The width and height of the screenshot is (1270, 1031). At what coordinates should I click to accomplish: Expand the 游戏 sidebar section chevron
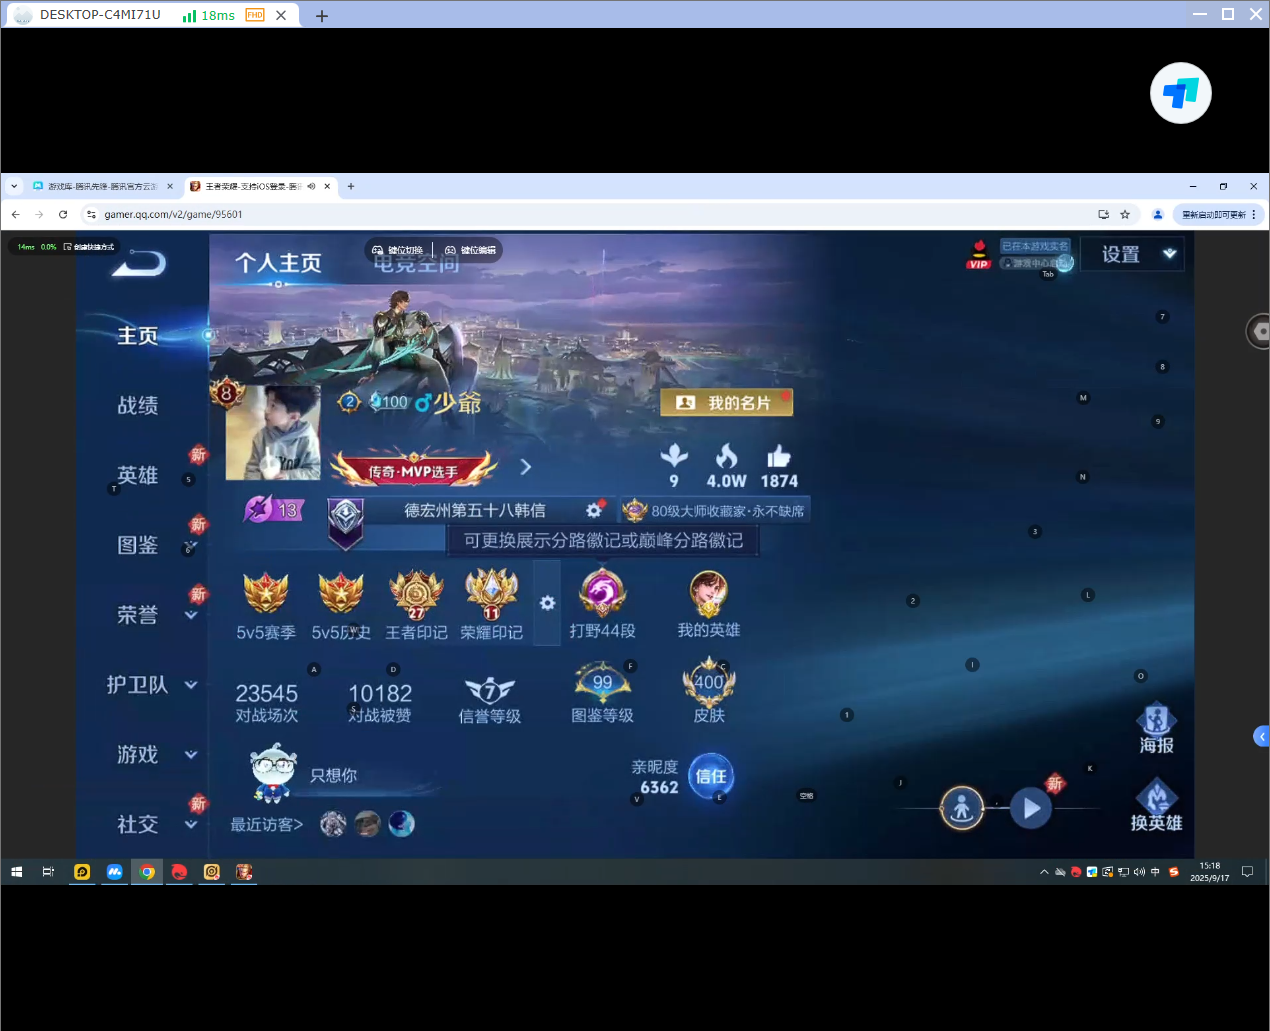click(191, 755)
